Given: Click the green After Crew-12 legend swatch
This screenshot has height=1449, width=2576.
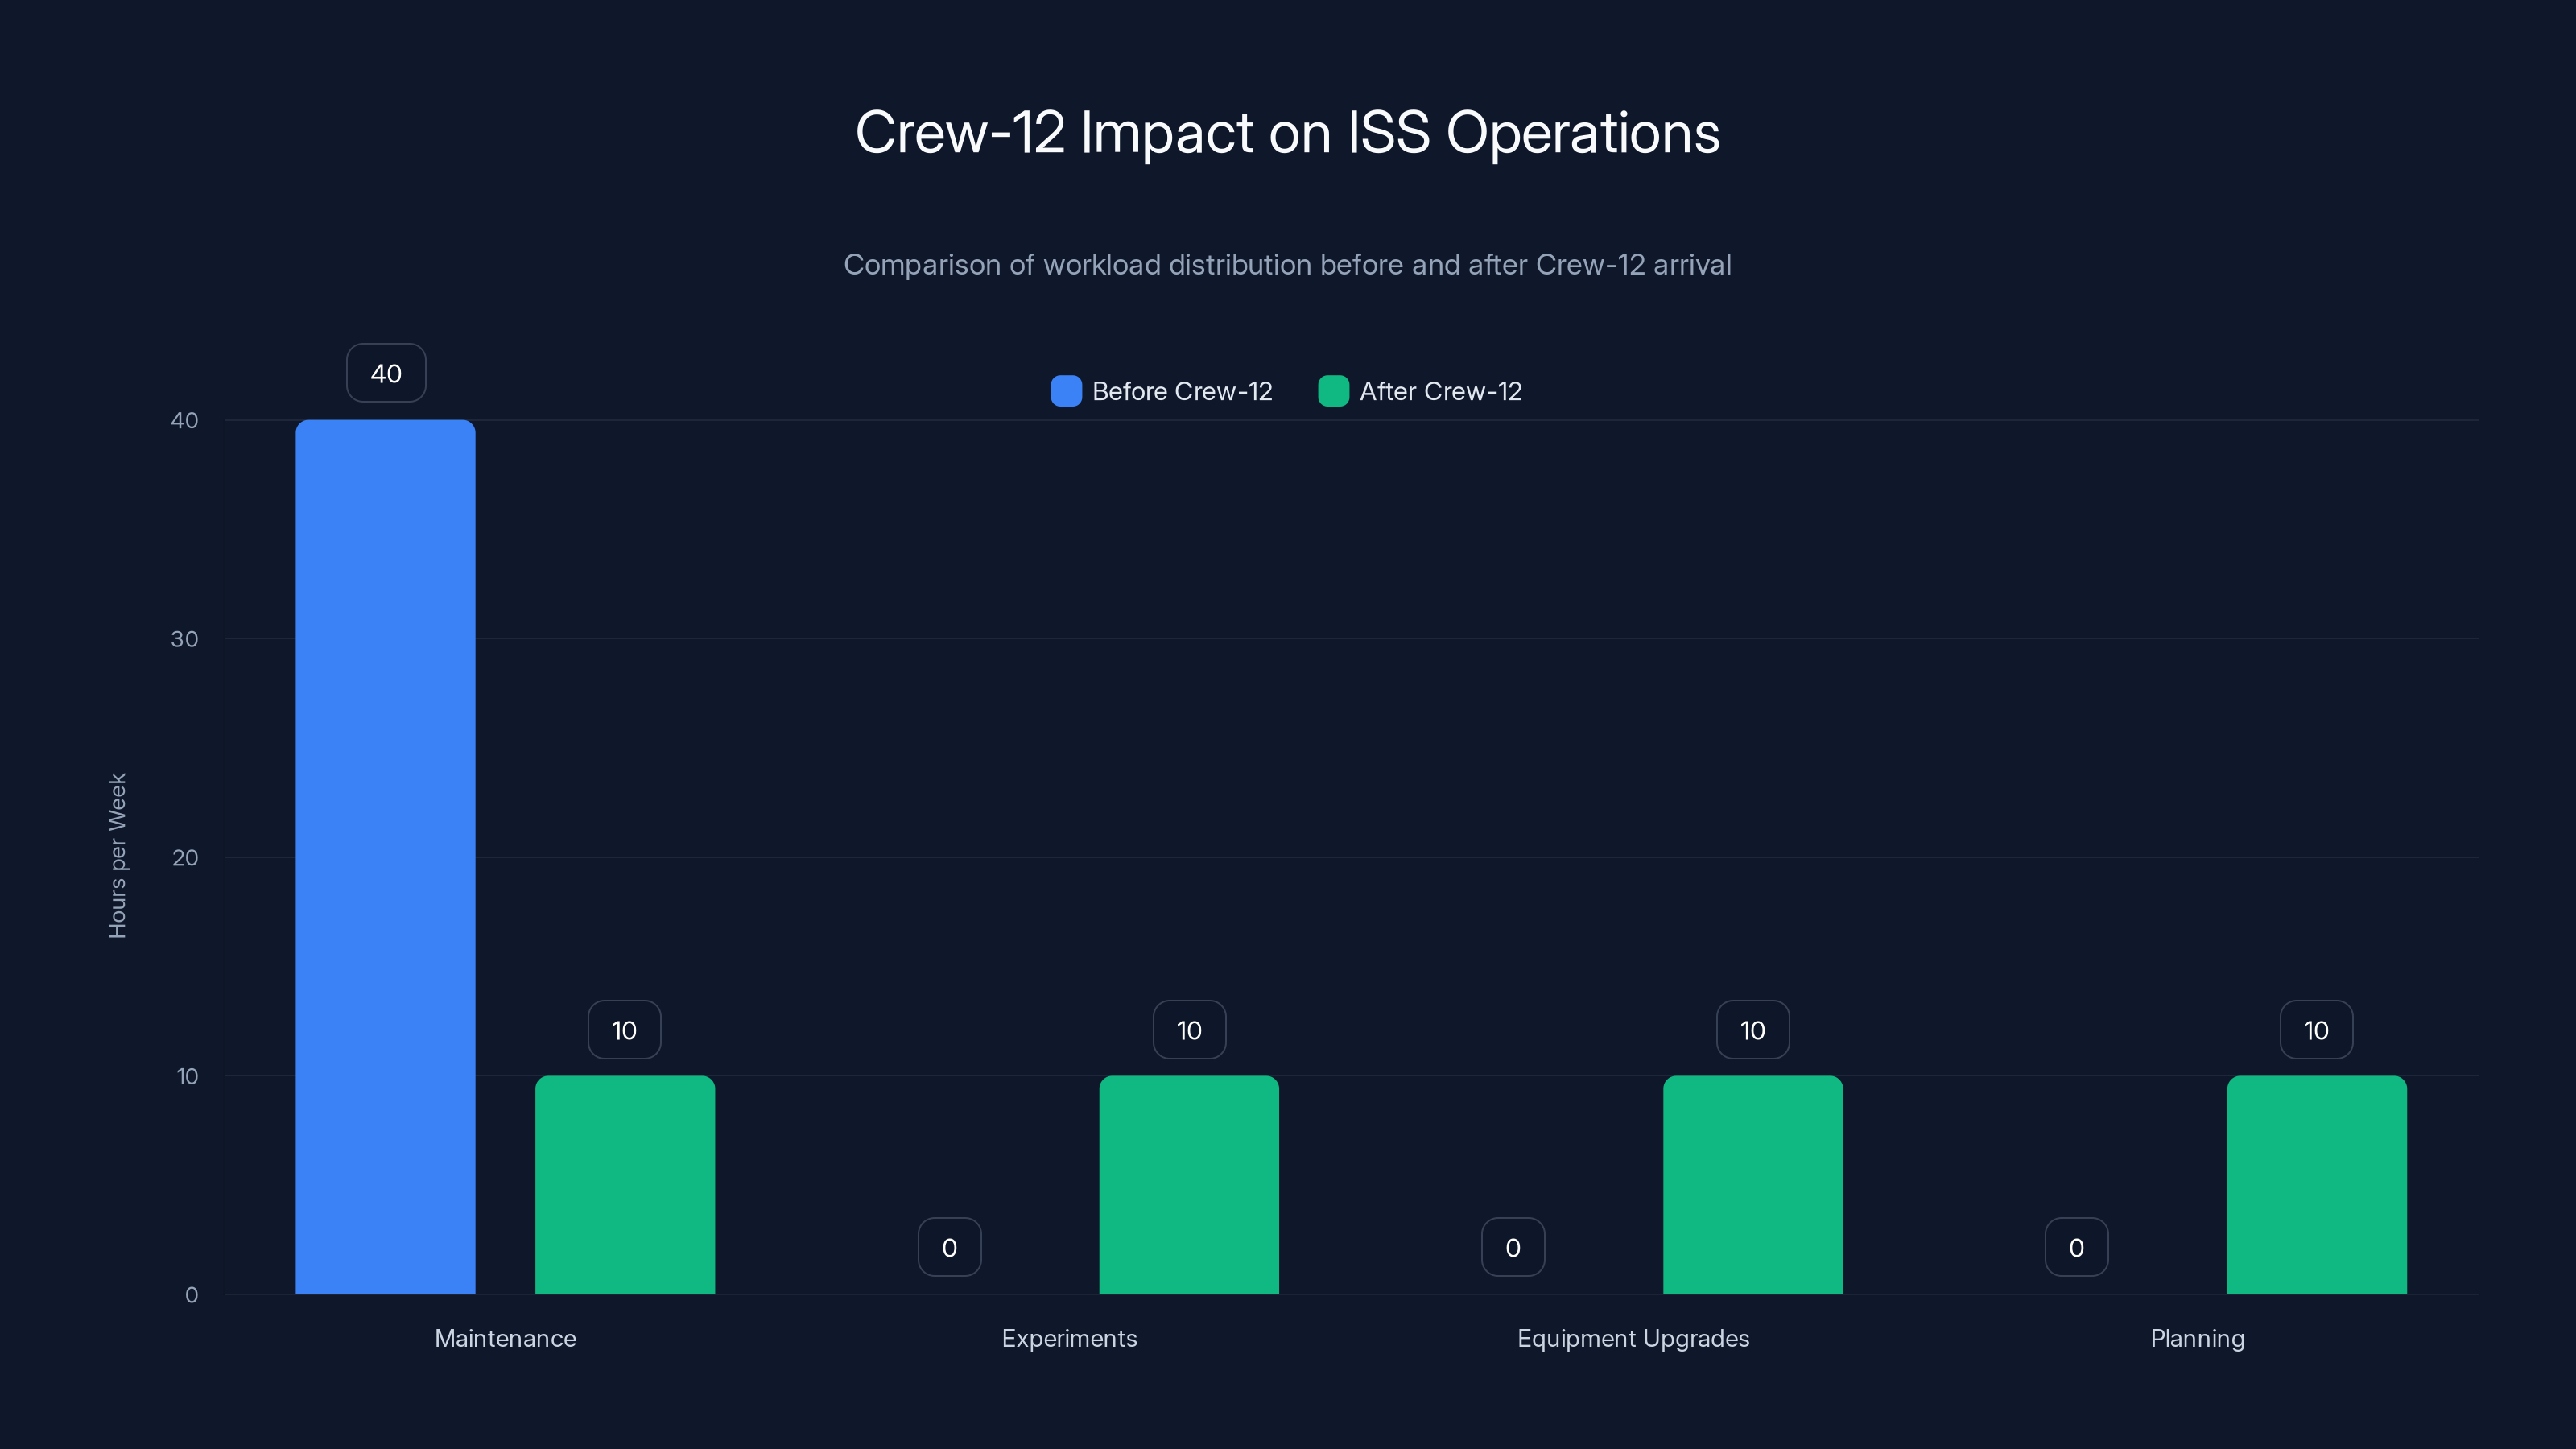Looking at the screenshot, I should [1334, 391].
